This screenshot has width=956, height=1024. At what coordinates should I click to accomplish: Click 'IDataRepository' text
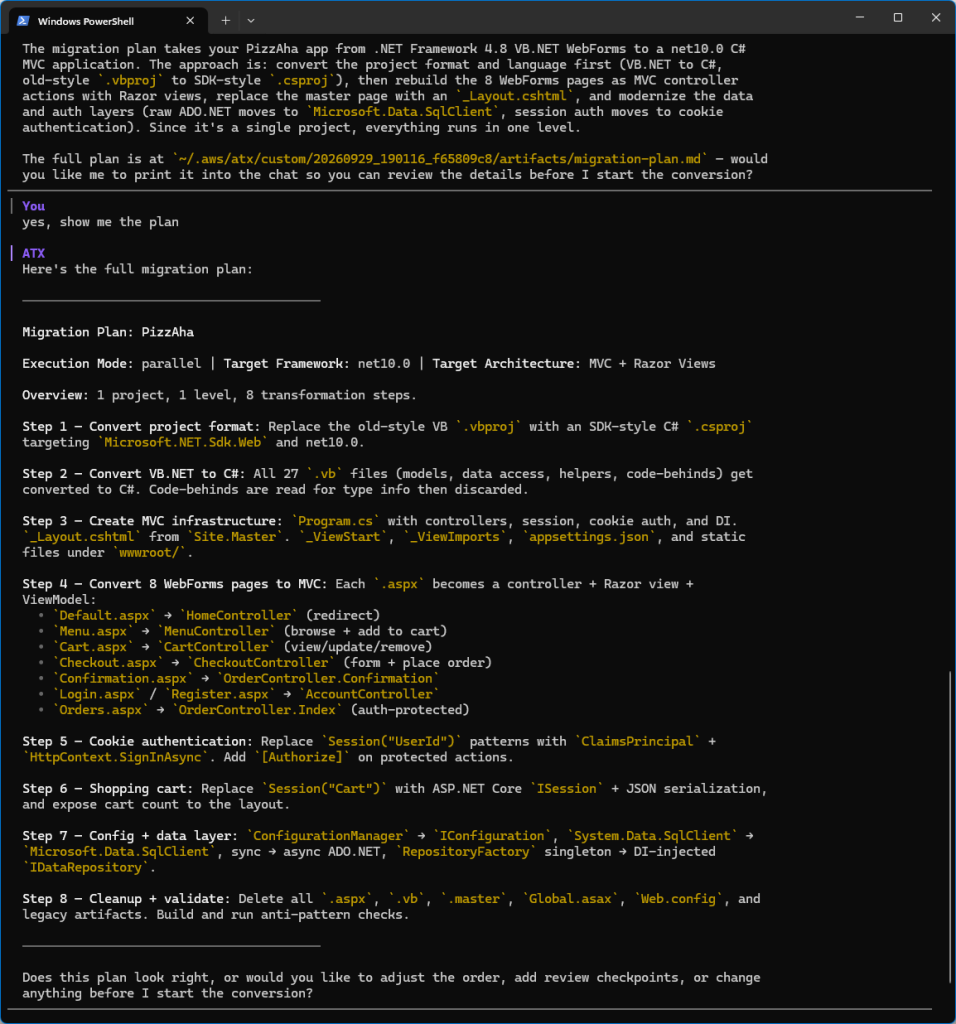point(86,867)
